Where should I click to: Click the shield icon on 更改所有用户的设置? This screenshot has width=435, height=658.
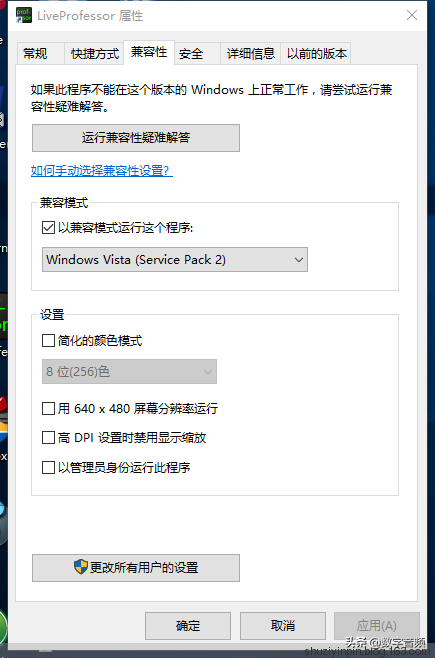81,567
